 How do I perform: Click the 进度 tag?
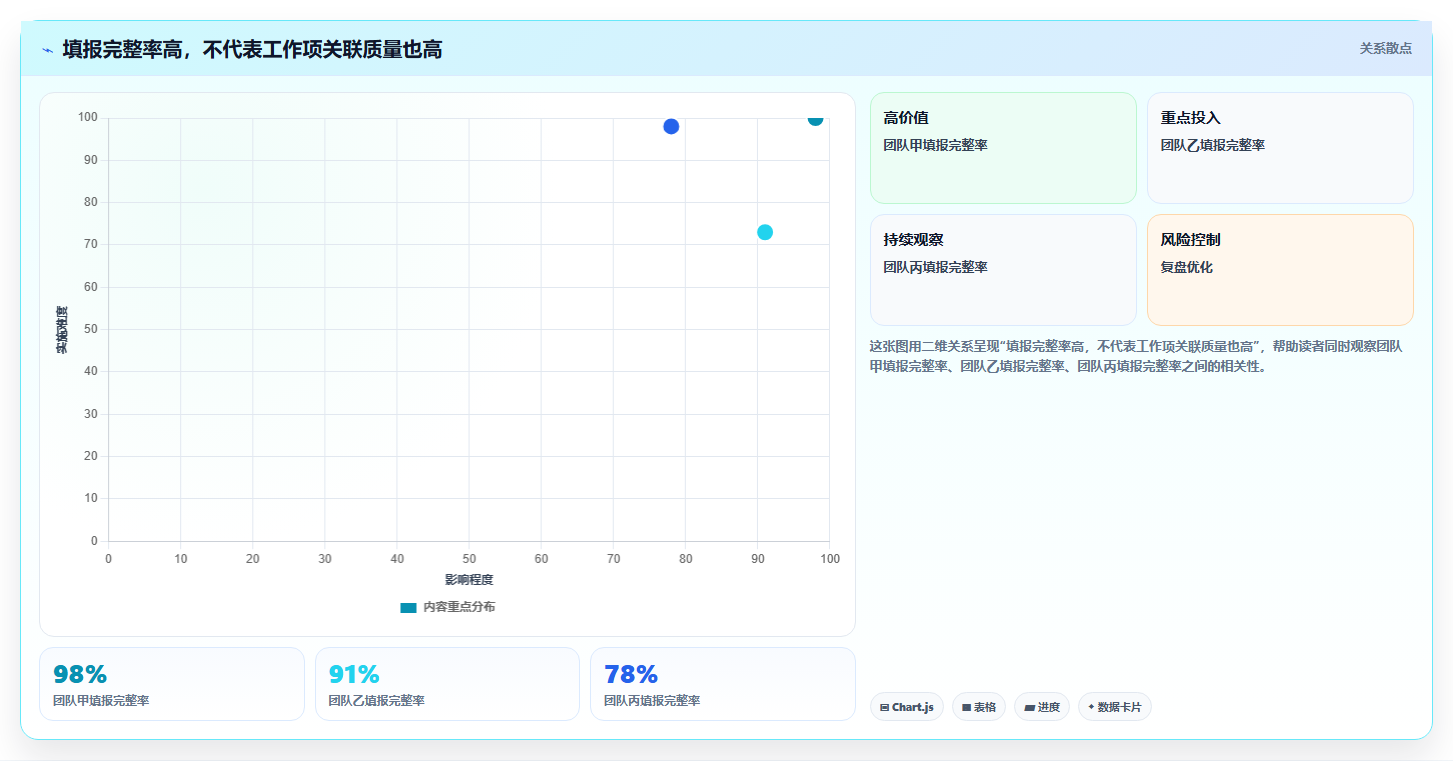click(x=1042, y=707)
